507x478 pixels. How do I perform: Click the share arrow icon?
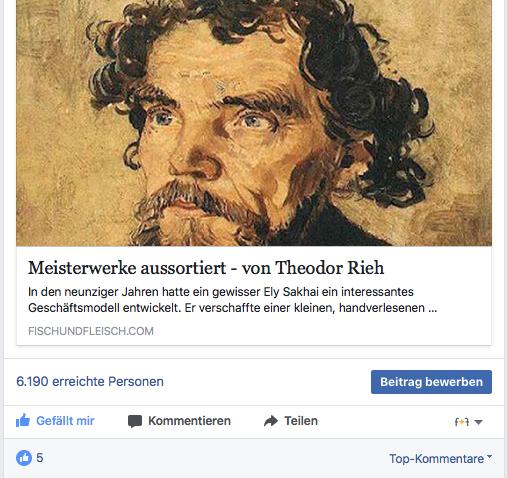pyautogui.click(x=271, y=421)
